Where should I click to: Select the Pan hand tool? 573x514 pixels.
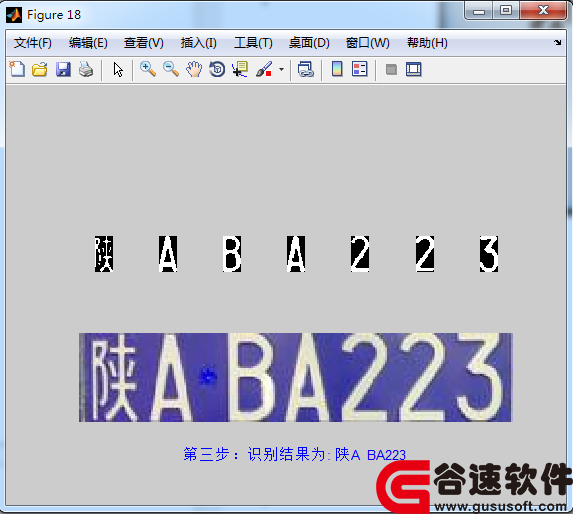point(194,69)
